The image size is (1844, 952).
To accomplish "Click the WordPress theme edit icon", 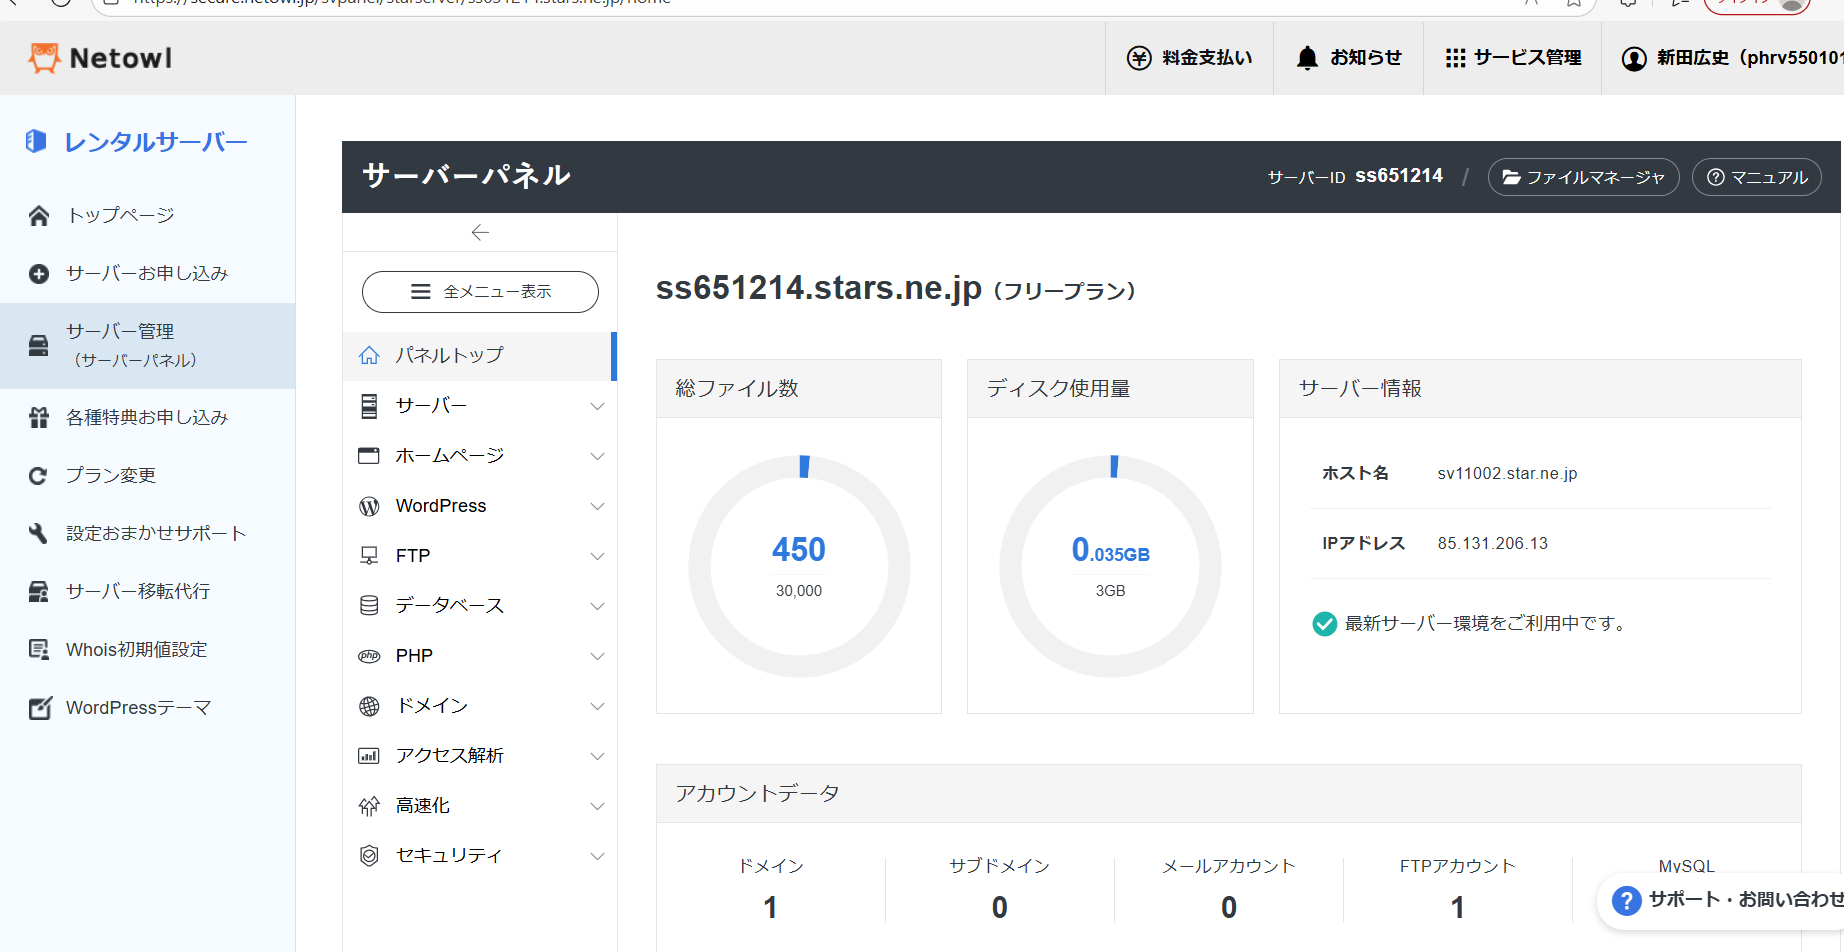I will [40, 708].
